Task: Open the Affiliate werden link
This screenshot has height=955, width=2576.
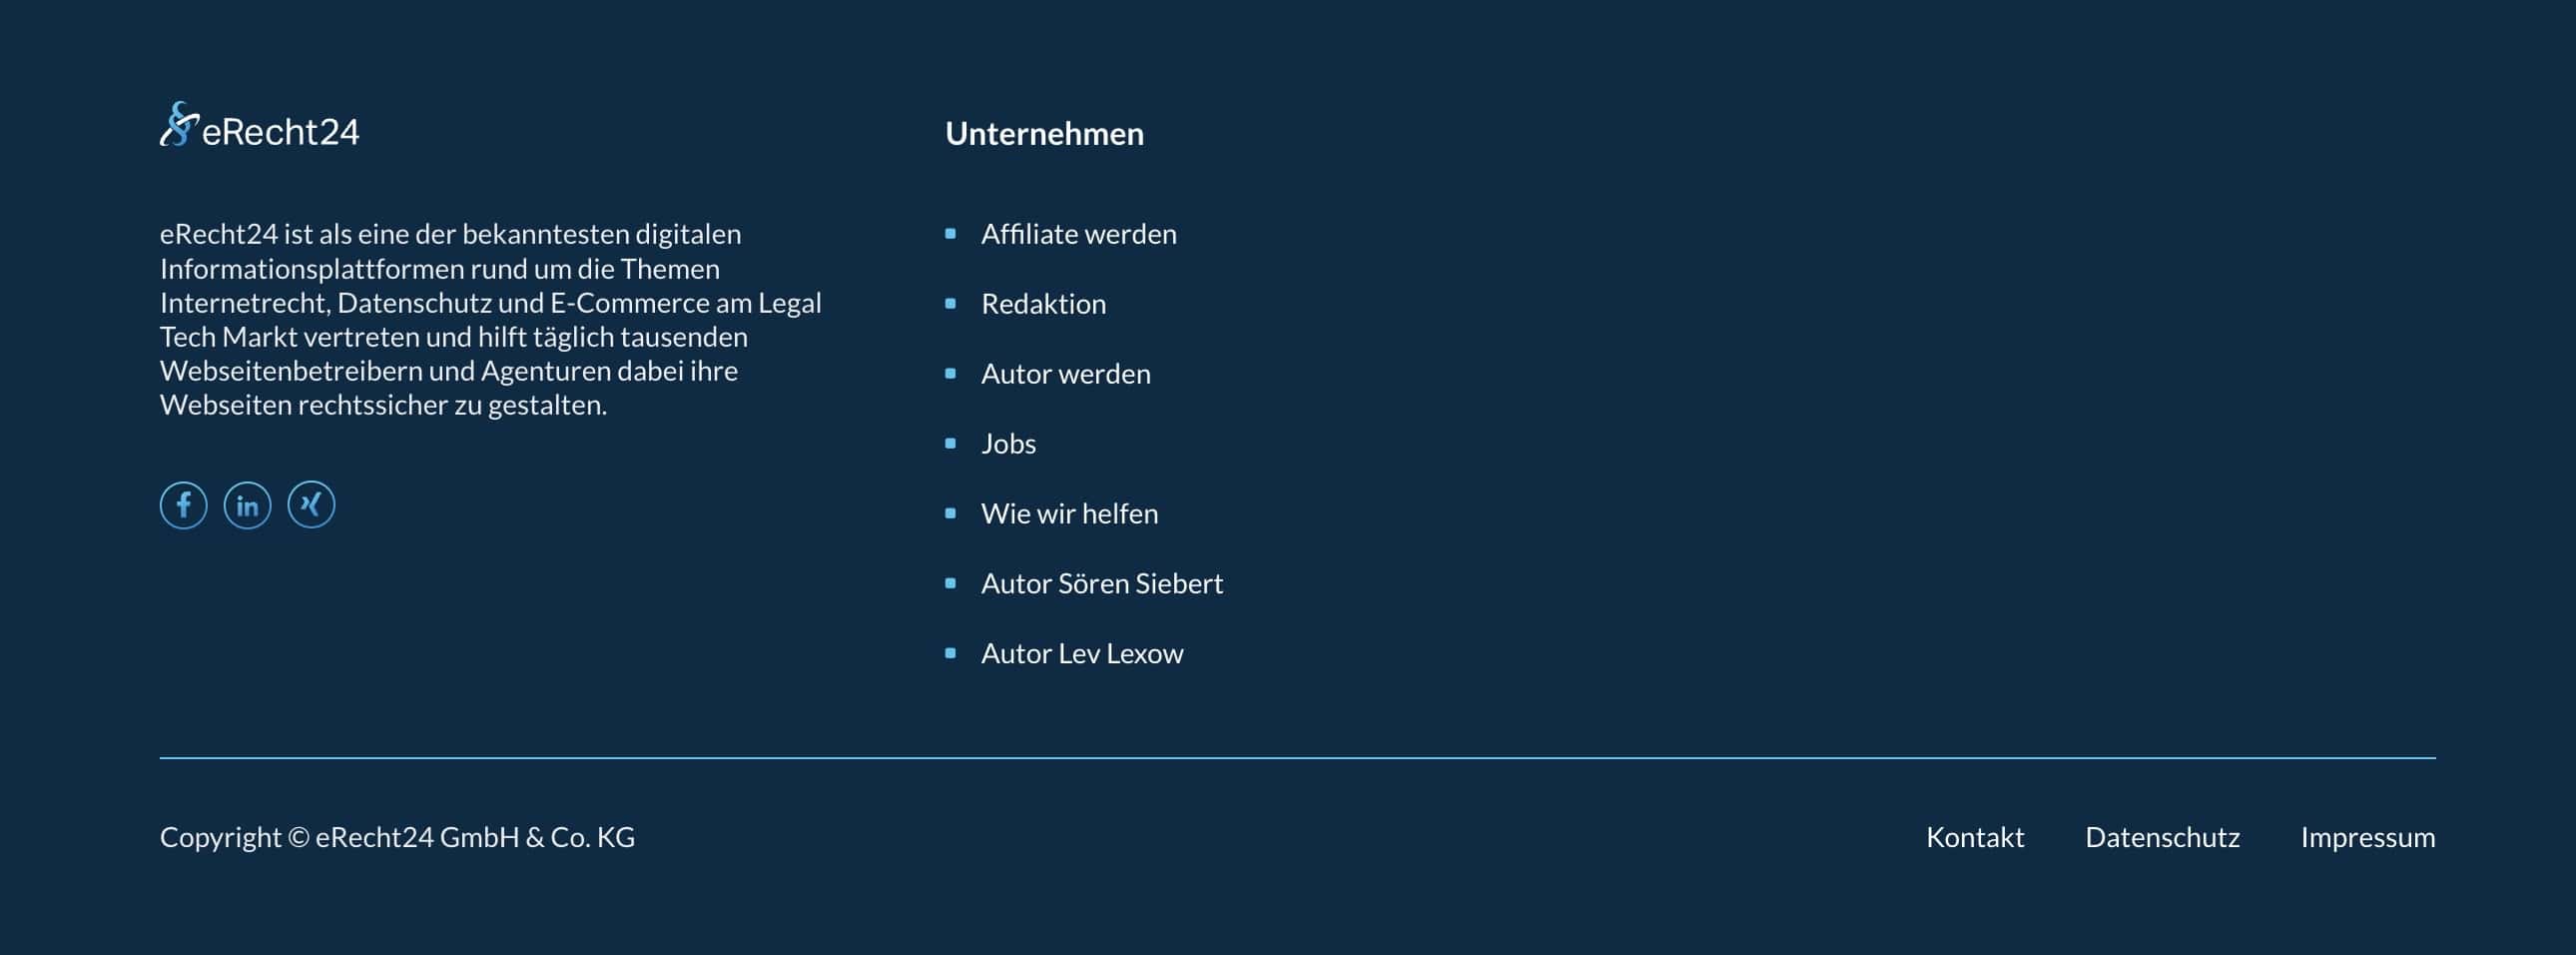Action: [1078, 234]
